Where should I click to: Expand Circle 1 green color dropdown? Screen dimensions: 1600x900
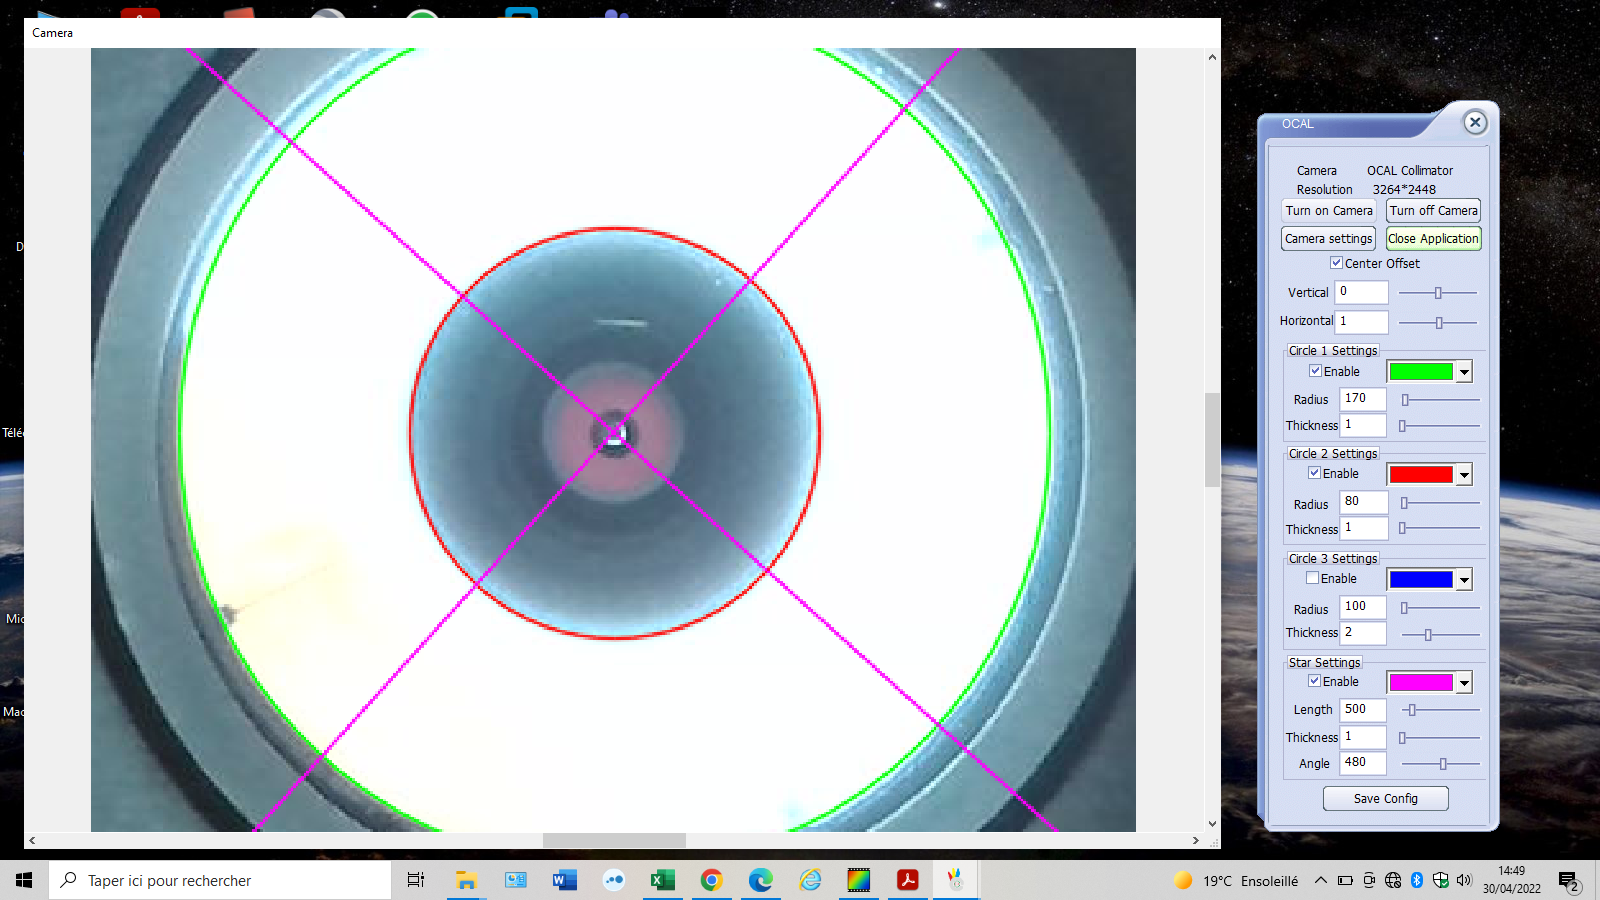1464,372
